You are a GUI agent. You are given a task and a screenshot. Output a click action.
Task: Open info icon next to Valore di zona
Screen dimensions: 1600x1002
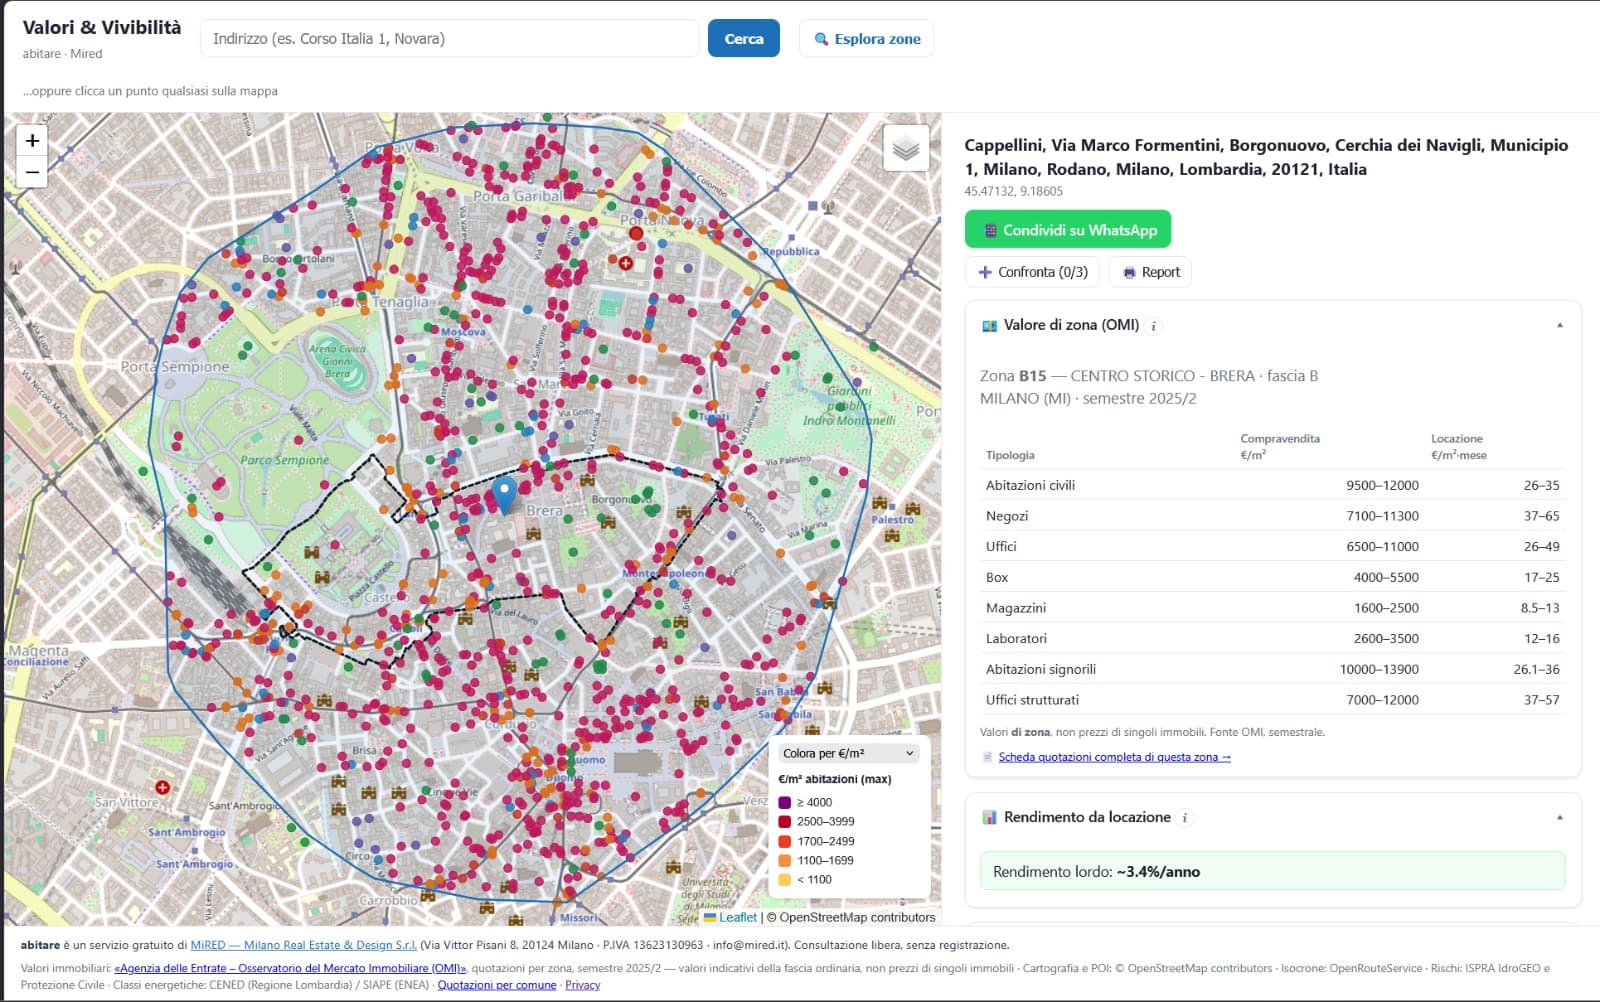point(1153,325)
